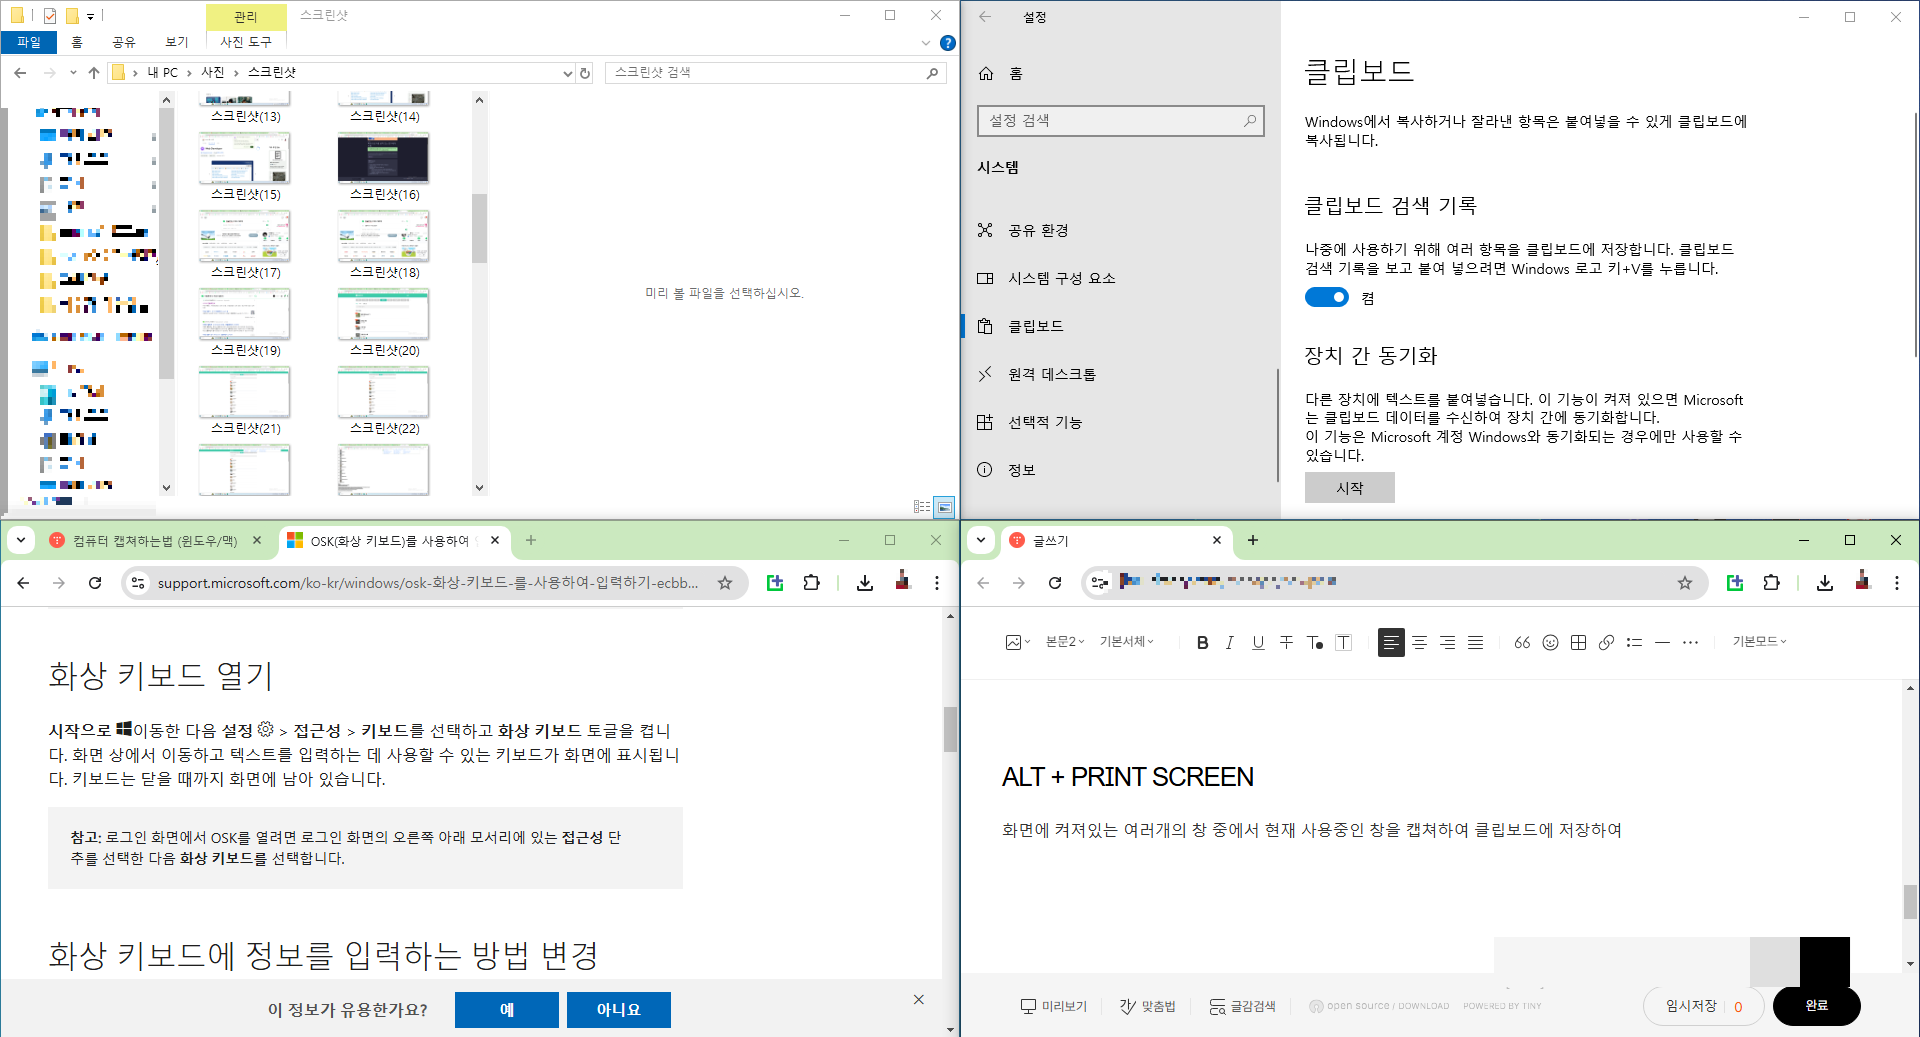This screenshot has height=1037, width=1920.
Task: Go back in the Settings window
Action: point(985,17)
